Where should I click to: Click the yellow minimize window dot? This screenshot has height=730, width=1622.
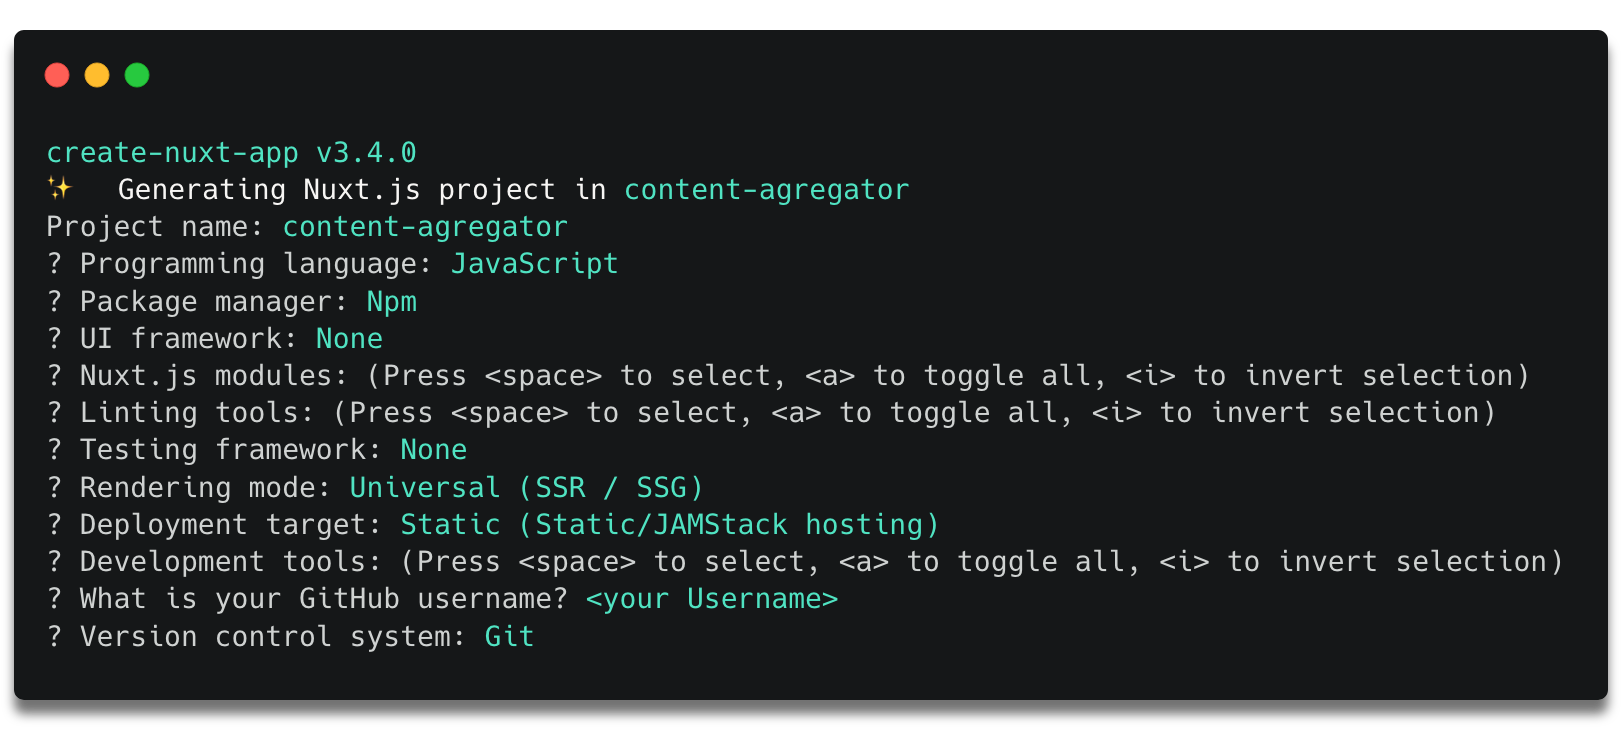(97, 75)
